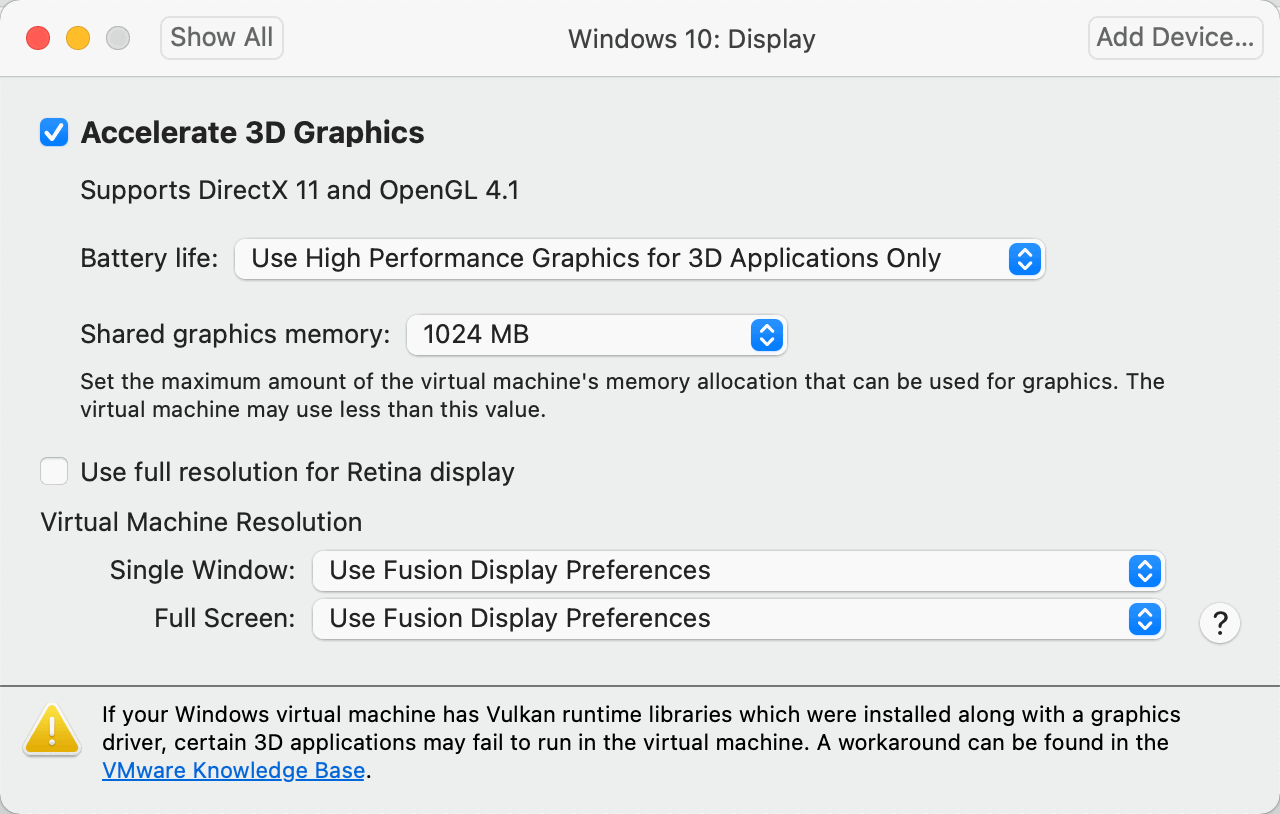Uncheck the Accelerate 3D Graphics checkbox

[x=54, y=133]
